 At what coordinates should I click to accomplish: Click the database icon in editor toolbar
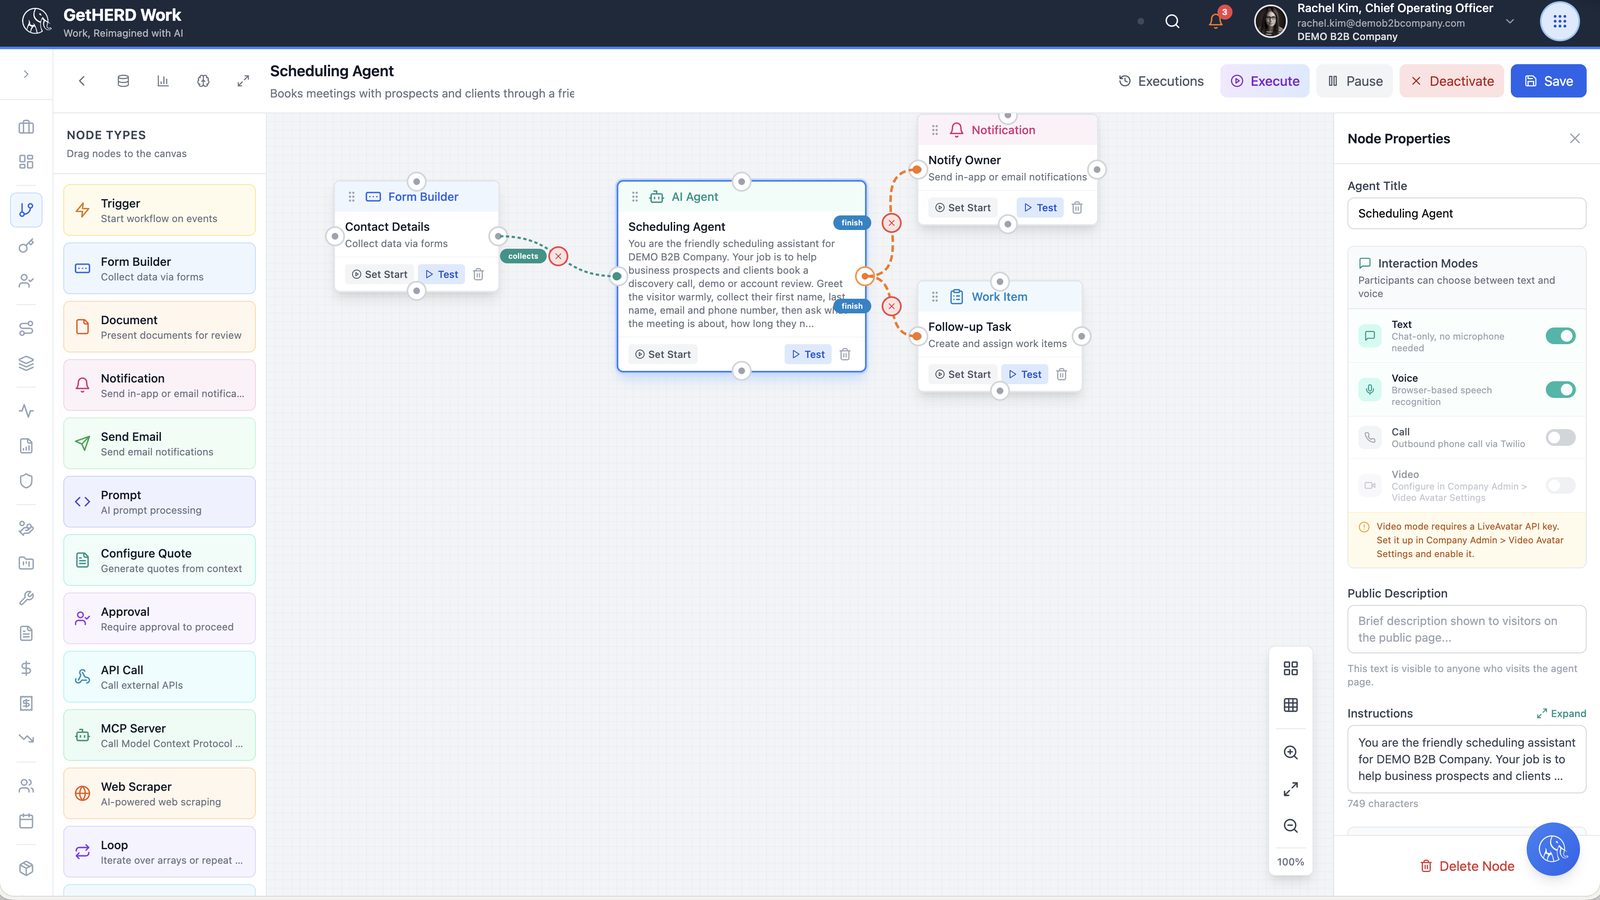123,81
